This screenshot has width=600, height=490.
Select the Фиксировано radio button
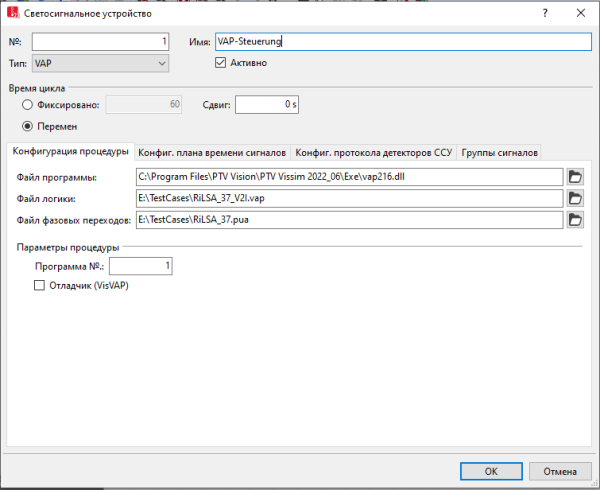pyautogui.click(x=27, y=103)
